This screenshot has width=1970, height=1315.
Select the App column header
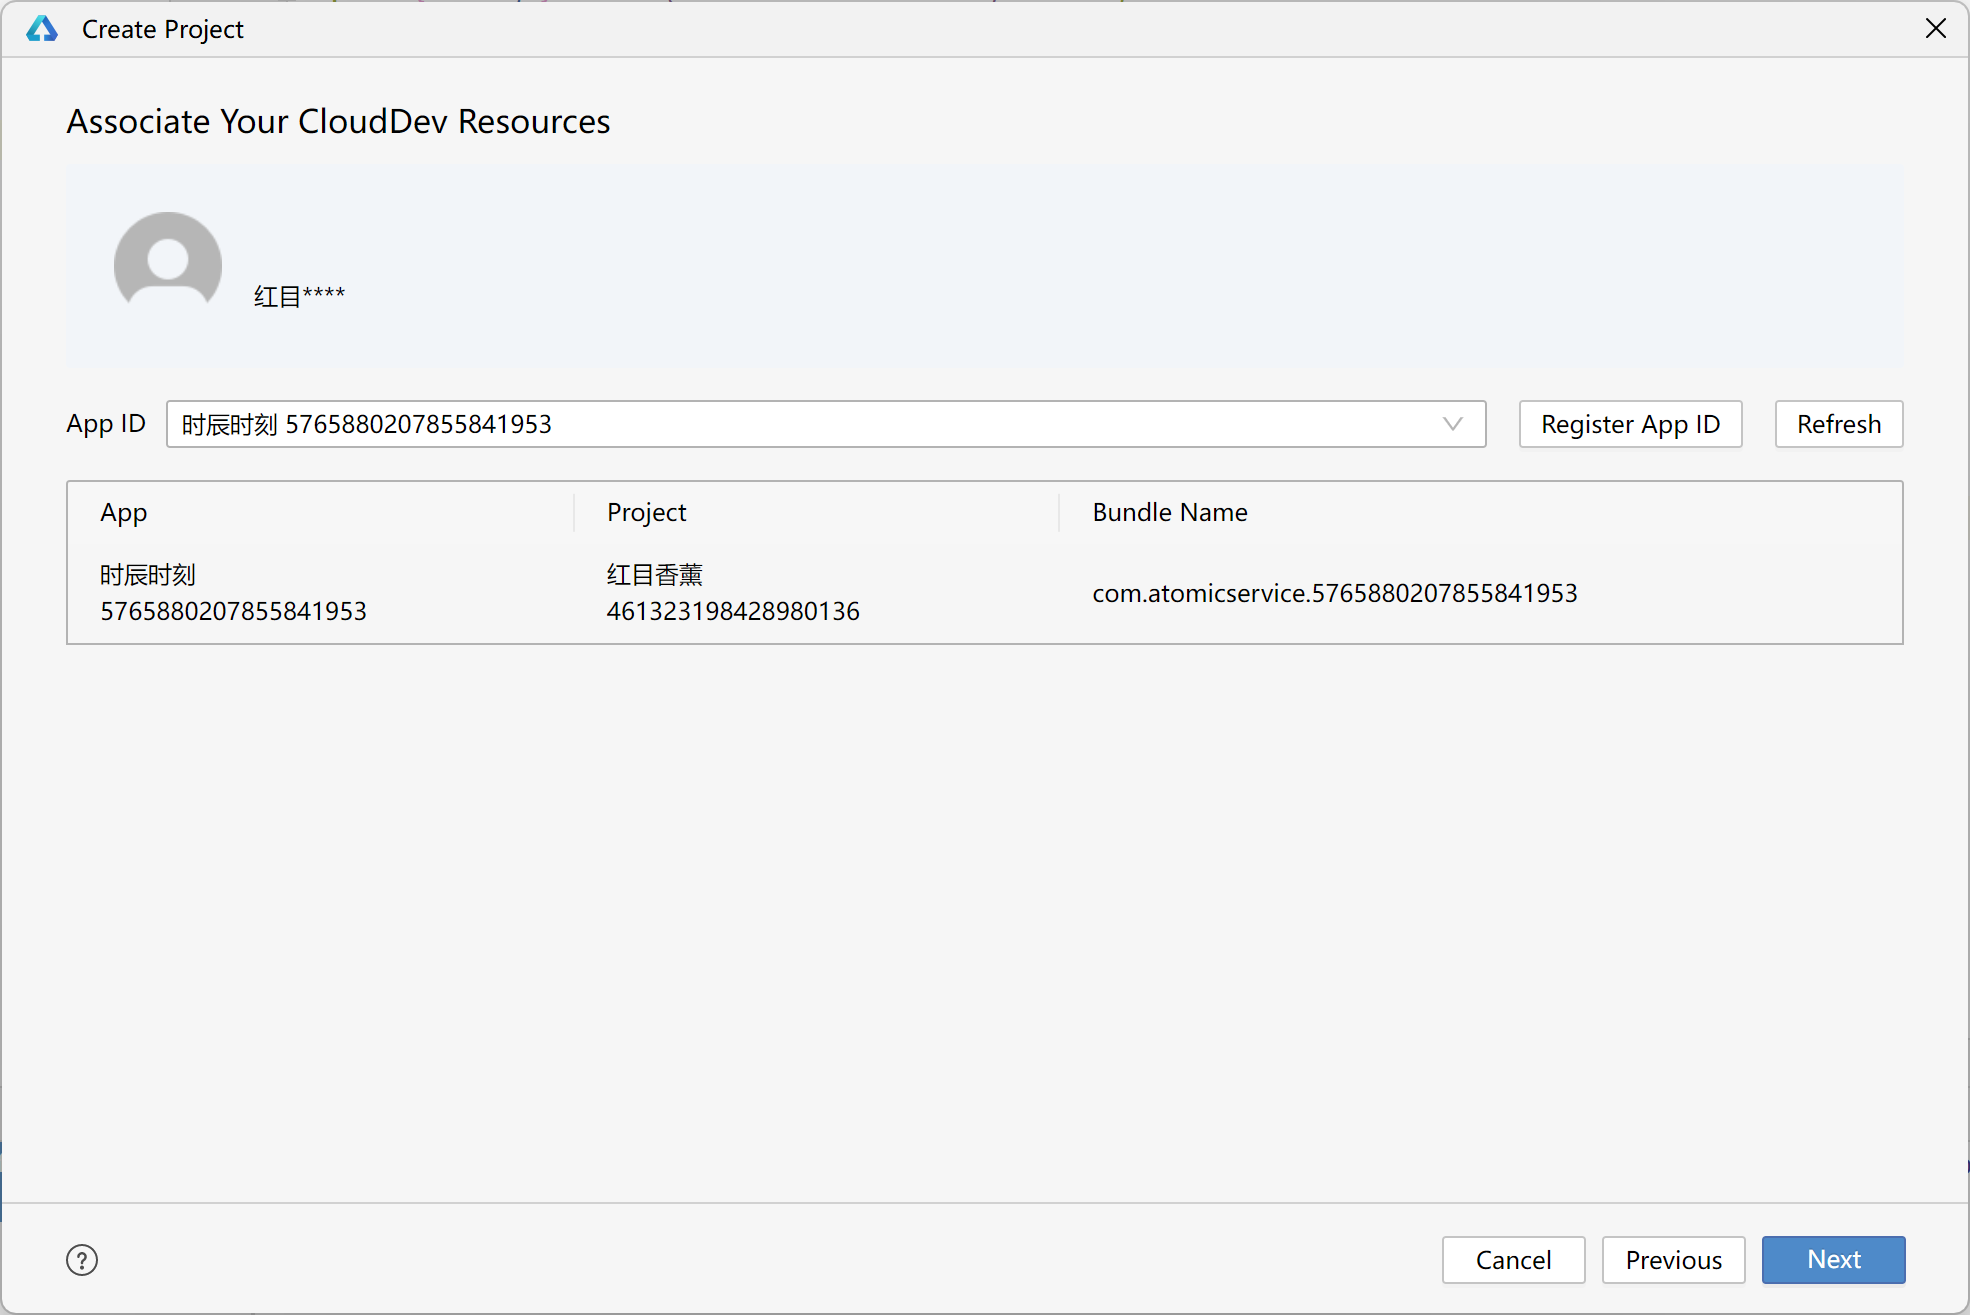point(124,513)
